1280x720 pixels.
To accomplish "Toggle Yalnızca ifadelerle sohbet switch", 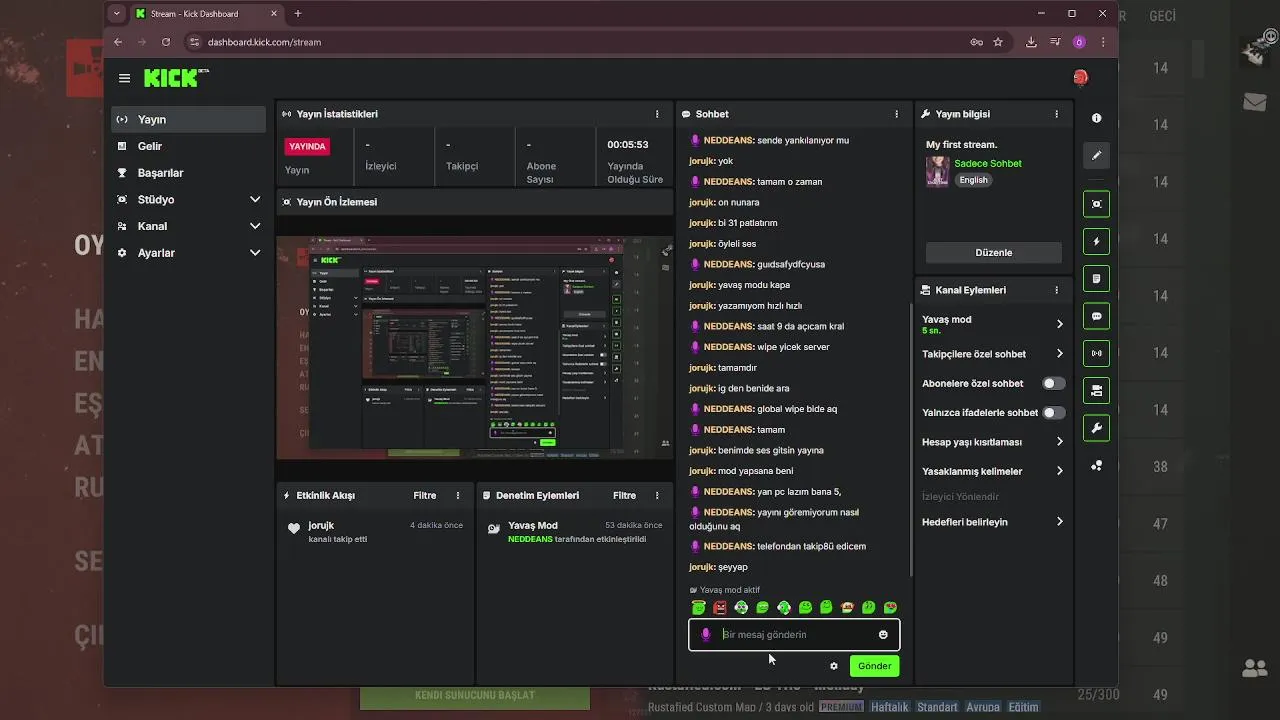I will point(1054,412).
